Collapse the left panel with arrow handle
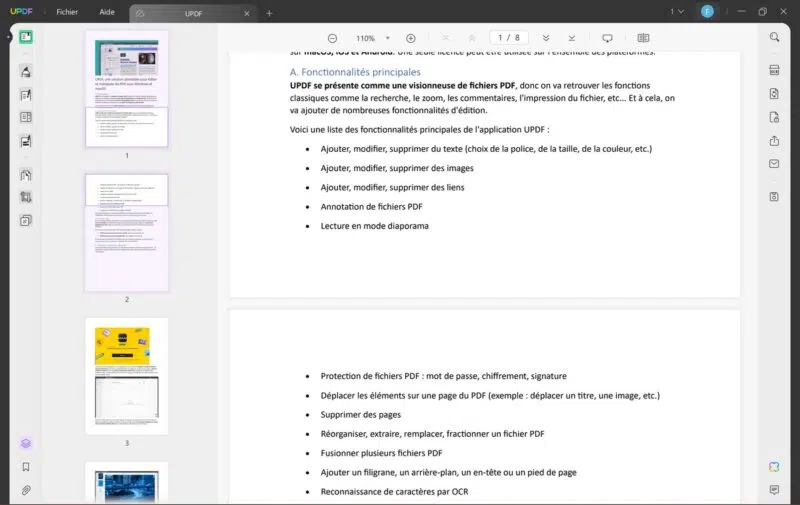Viewport: 800px width, 505px height. coord(8,37)
